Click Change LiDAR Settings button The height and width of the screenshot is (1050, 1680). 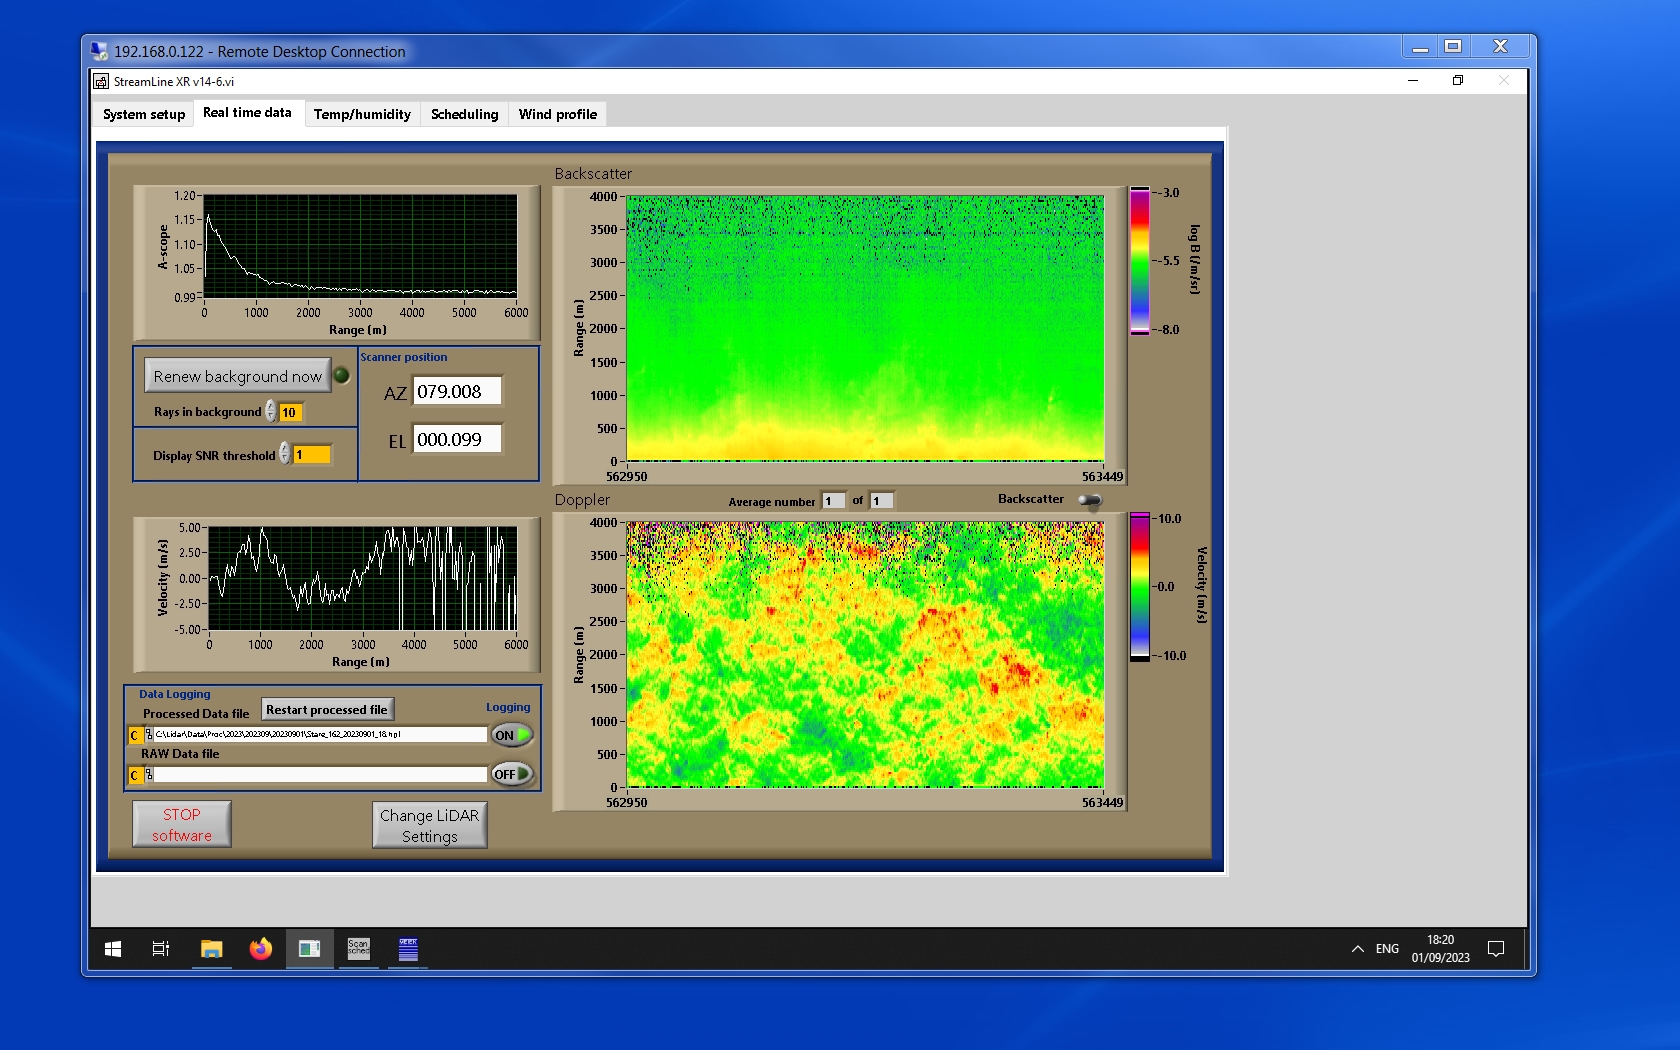pyautogui.click(x=429, y=826)
